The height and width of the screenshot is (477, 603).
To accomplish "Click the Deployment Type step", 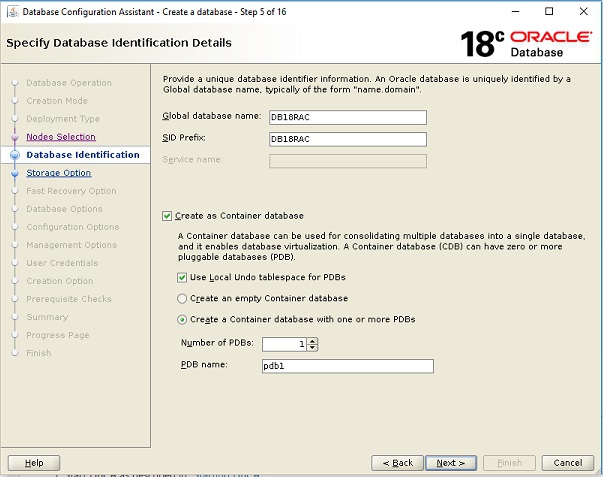I will tap(63, 119).
